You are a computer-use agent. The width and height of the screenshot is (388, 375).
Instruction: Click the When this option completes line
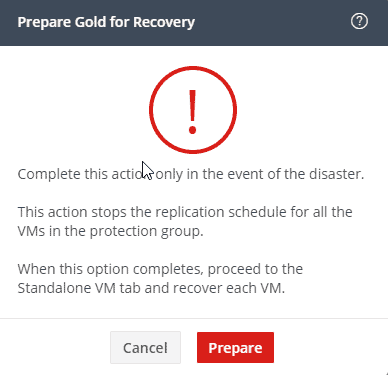pos(160,269)
